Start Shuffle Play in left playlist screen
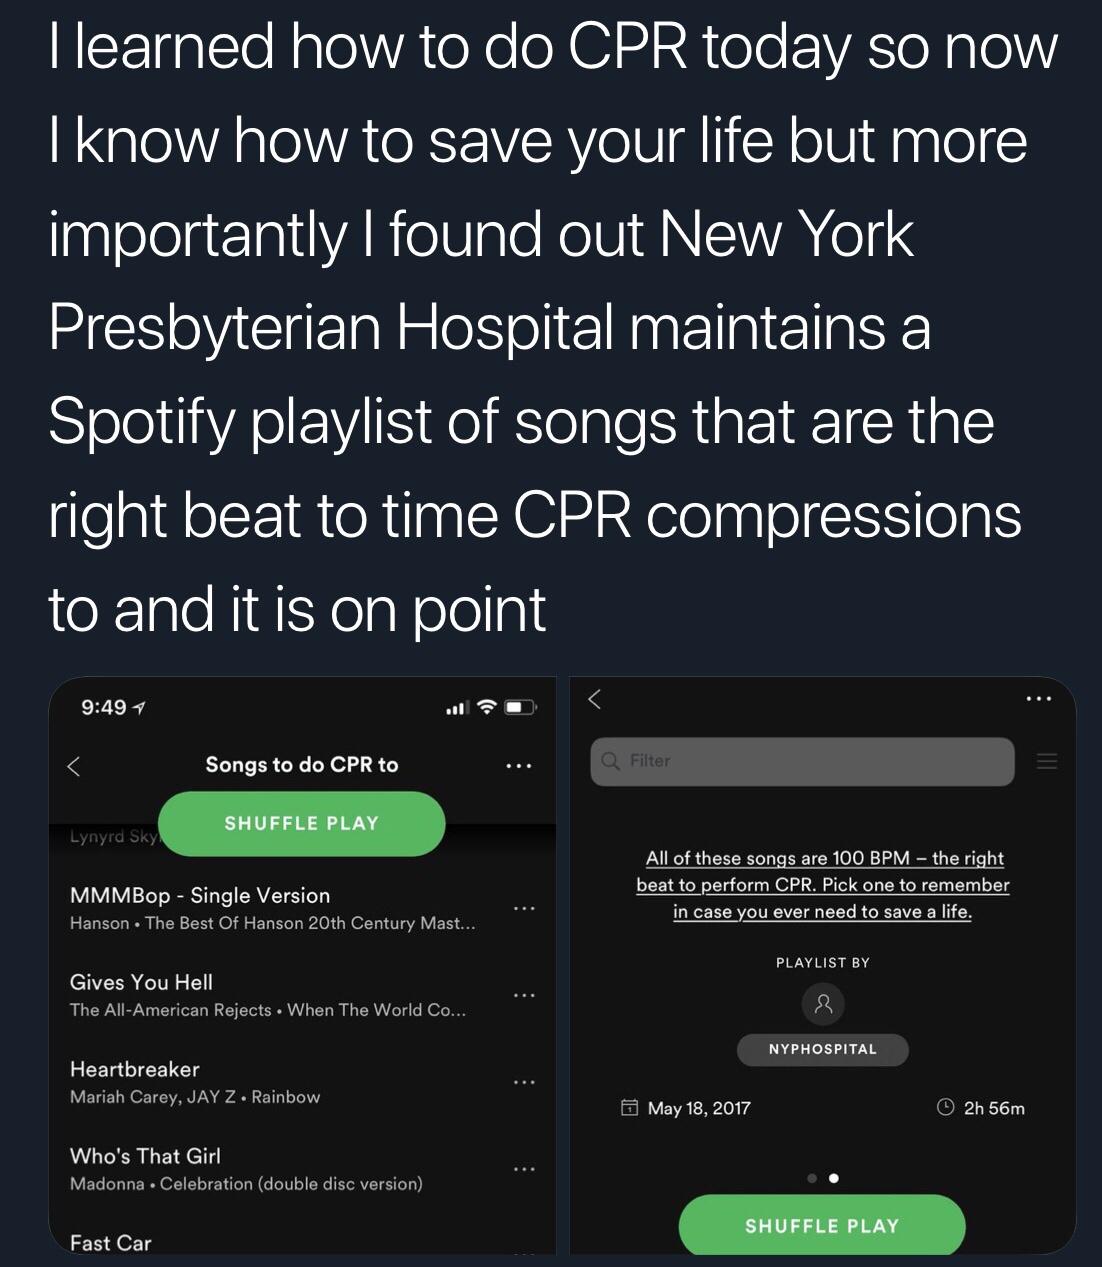This screenshot has height=1267, width=1102. (301, 824)
